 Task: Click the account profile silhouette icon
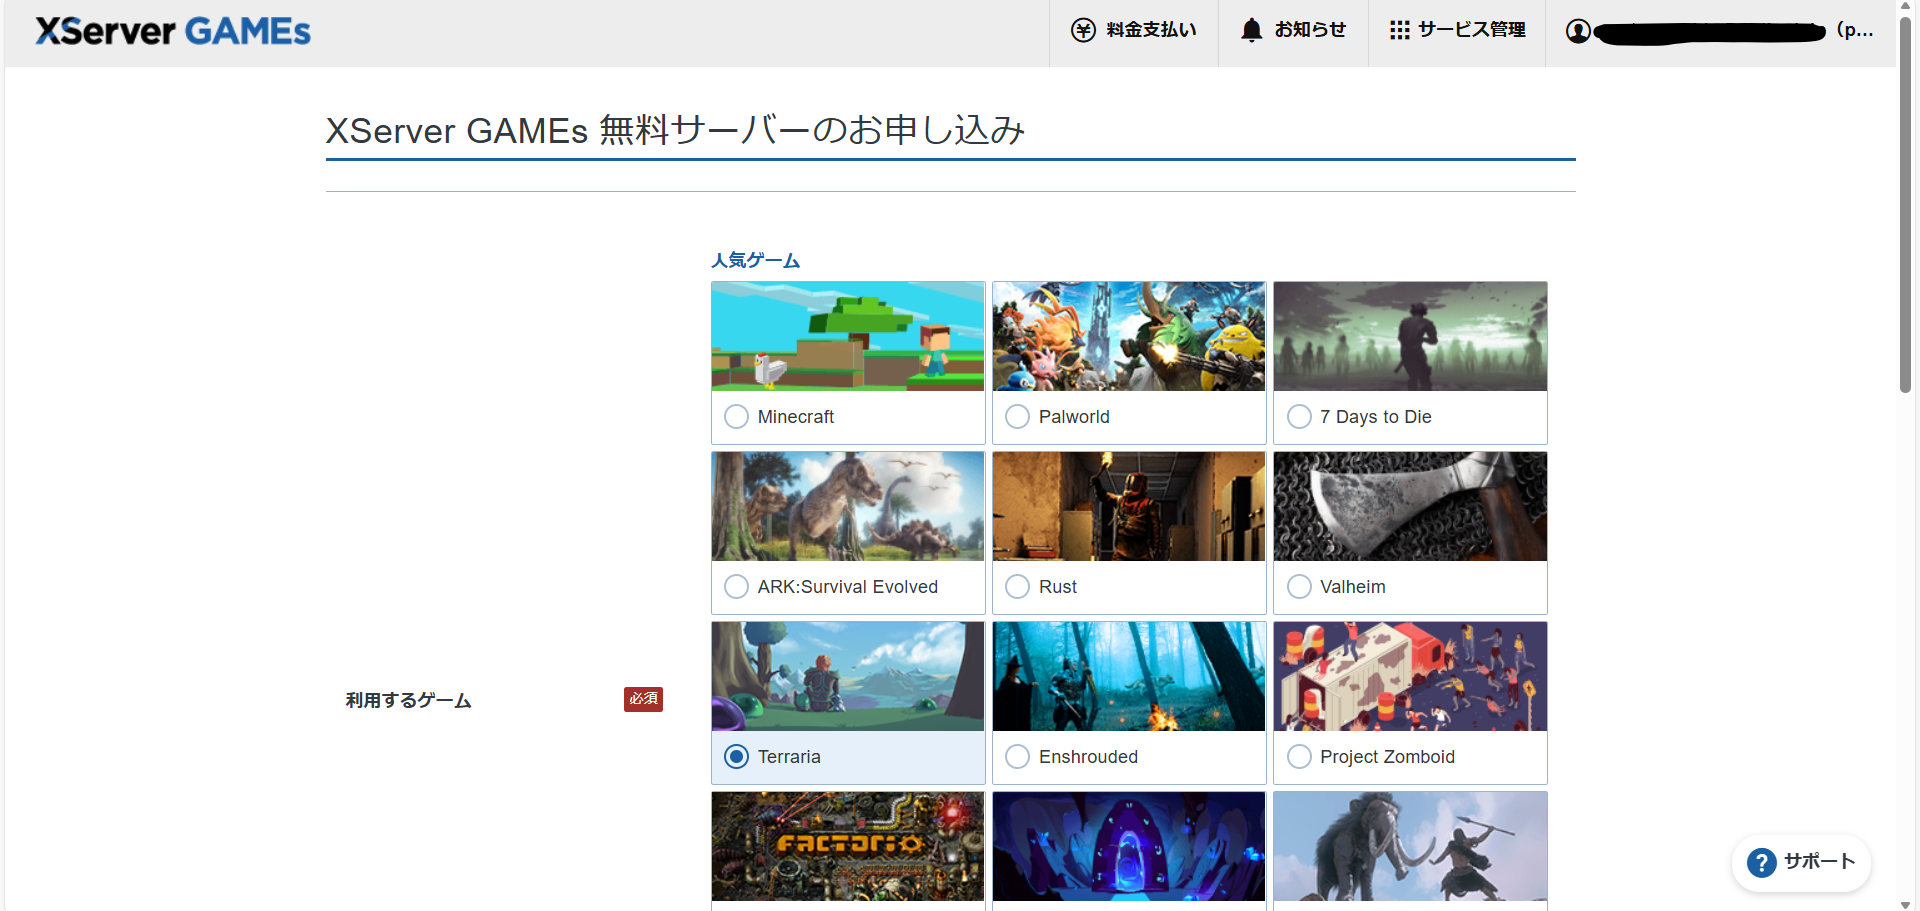coord(1578,30)
